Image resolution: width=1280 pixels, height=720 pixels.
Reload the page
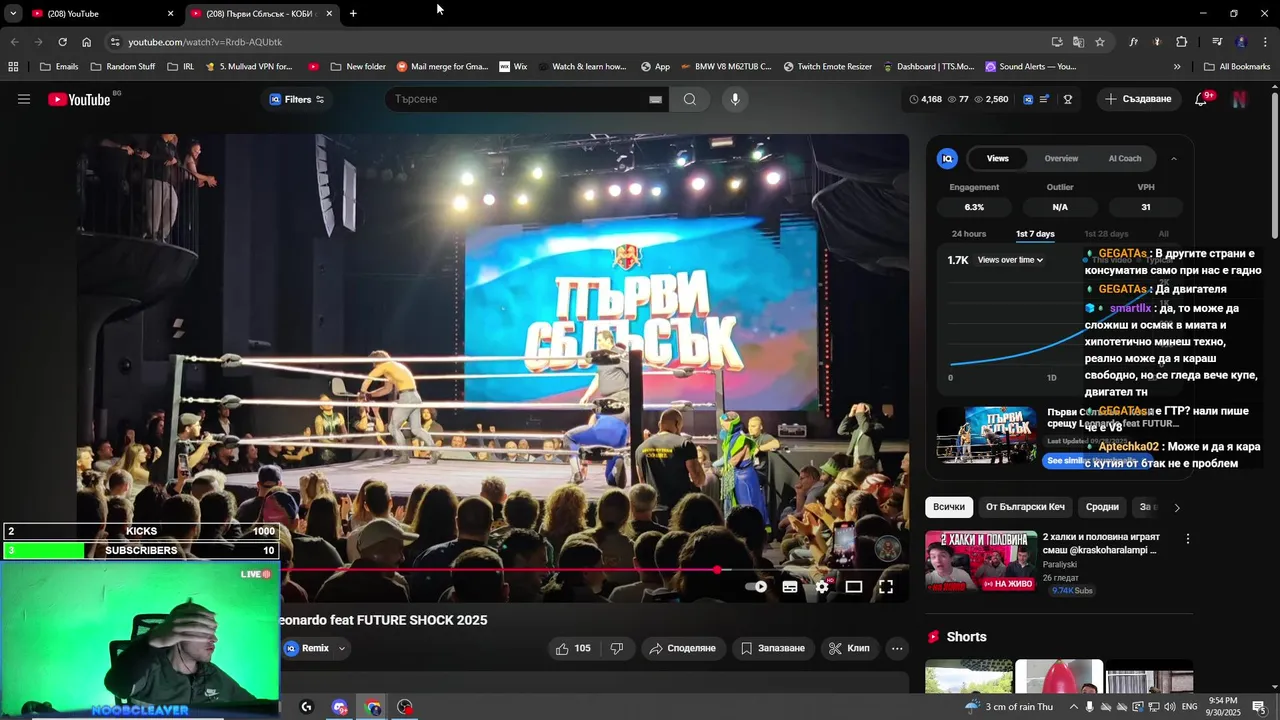tap(62, 42)
